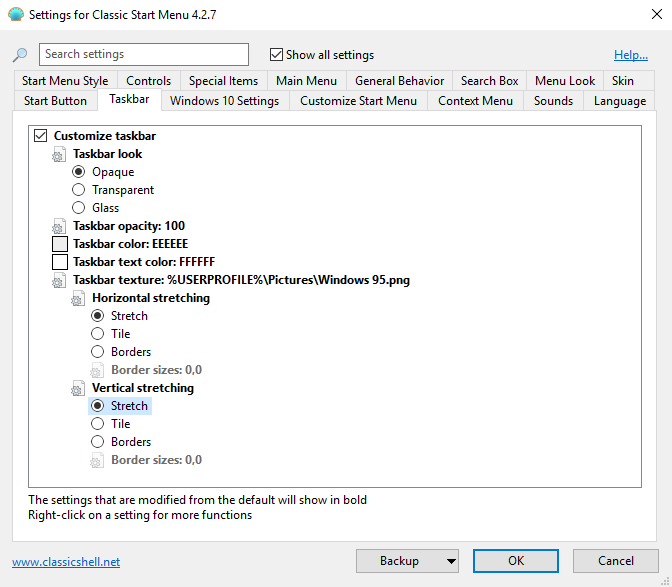Click the Horizontal stretching setting icon

click(78, 298)
